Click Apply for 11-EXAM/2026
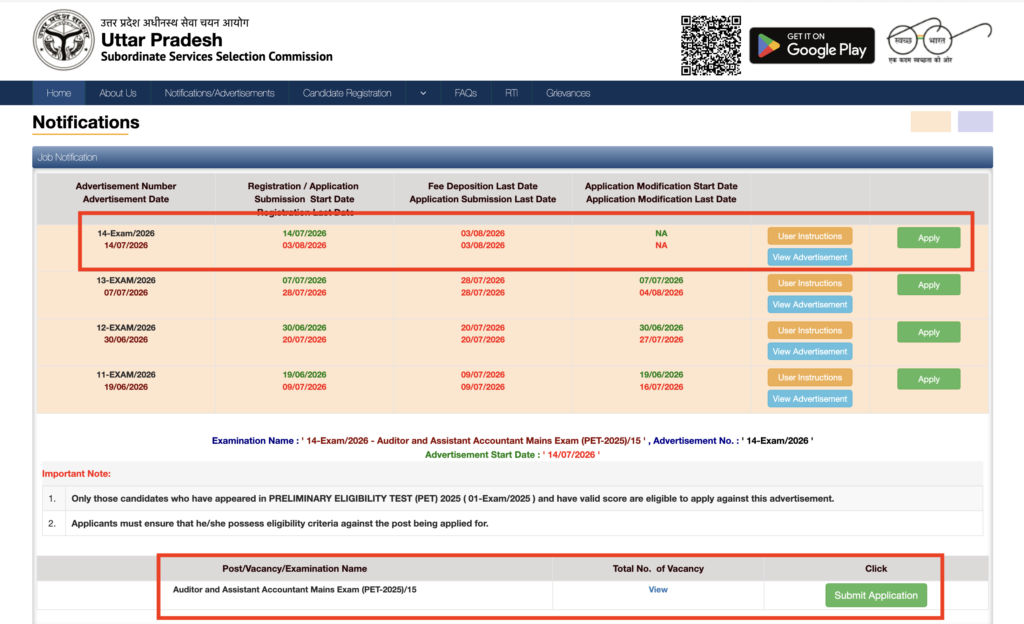 click(x=928, y=379)
